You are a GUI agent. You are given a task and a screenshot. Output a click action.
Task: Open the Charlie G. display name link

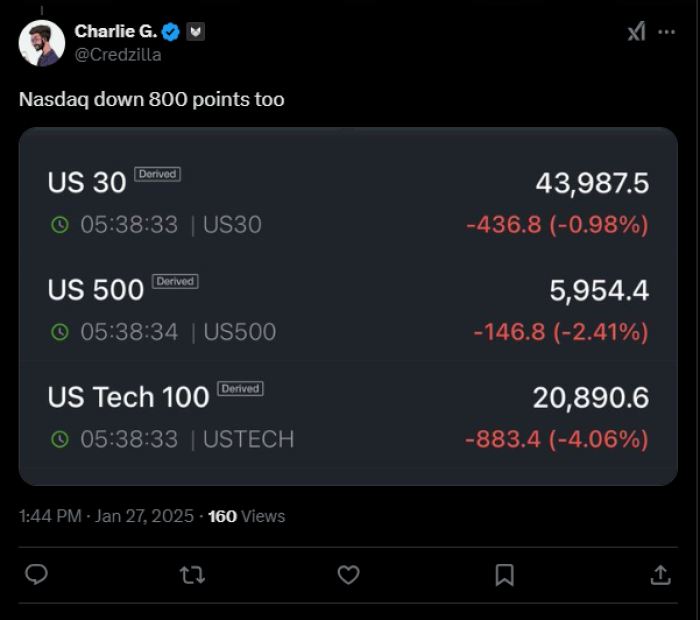point(116,31)
